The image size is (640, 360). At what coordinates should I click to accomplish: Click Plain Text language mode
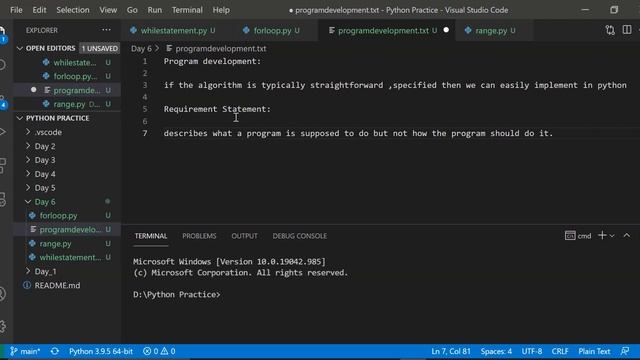tap(594, 351)
